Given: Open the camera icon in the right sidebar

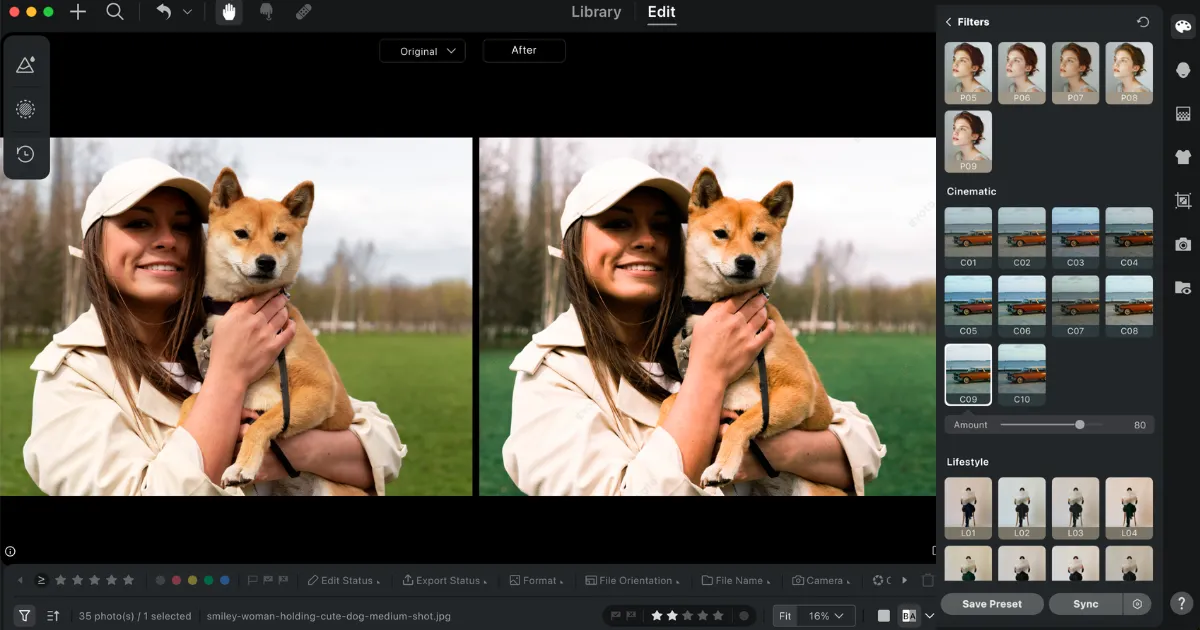Looking at the screenshot, I should [x=1183, y=244].
